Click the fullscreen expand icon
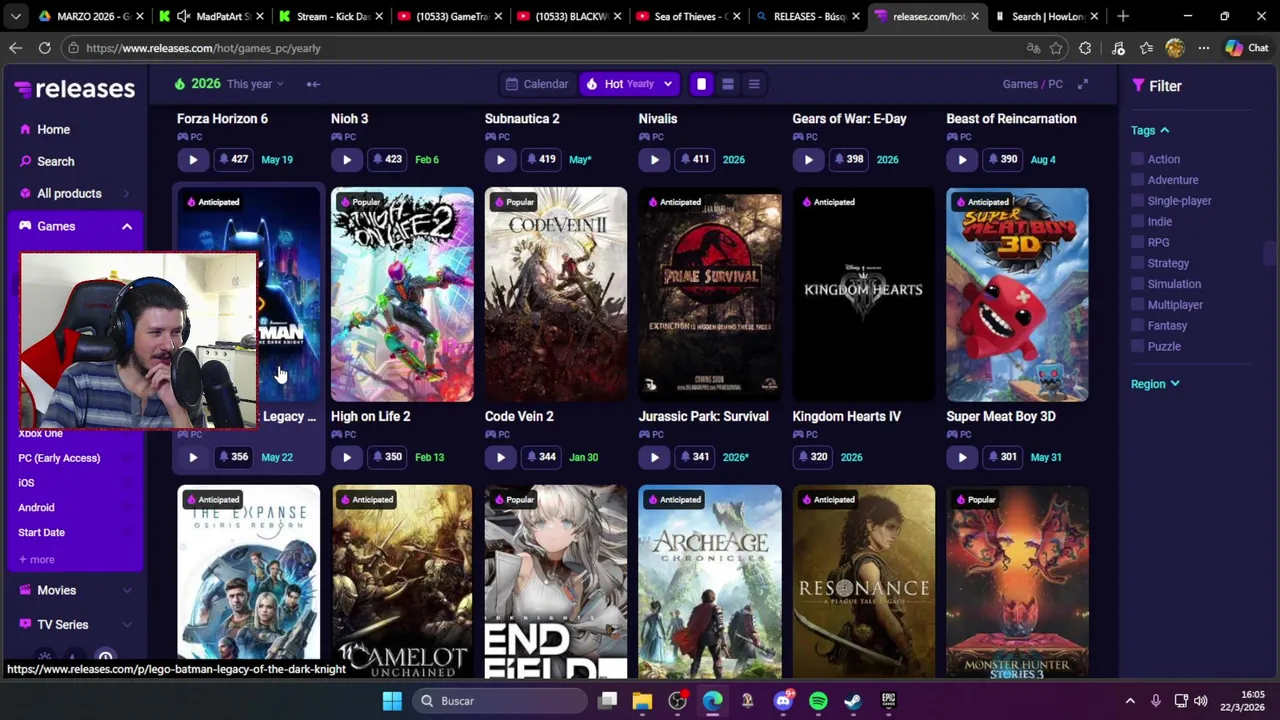 [1083, 84]
